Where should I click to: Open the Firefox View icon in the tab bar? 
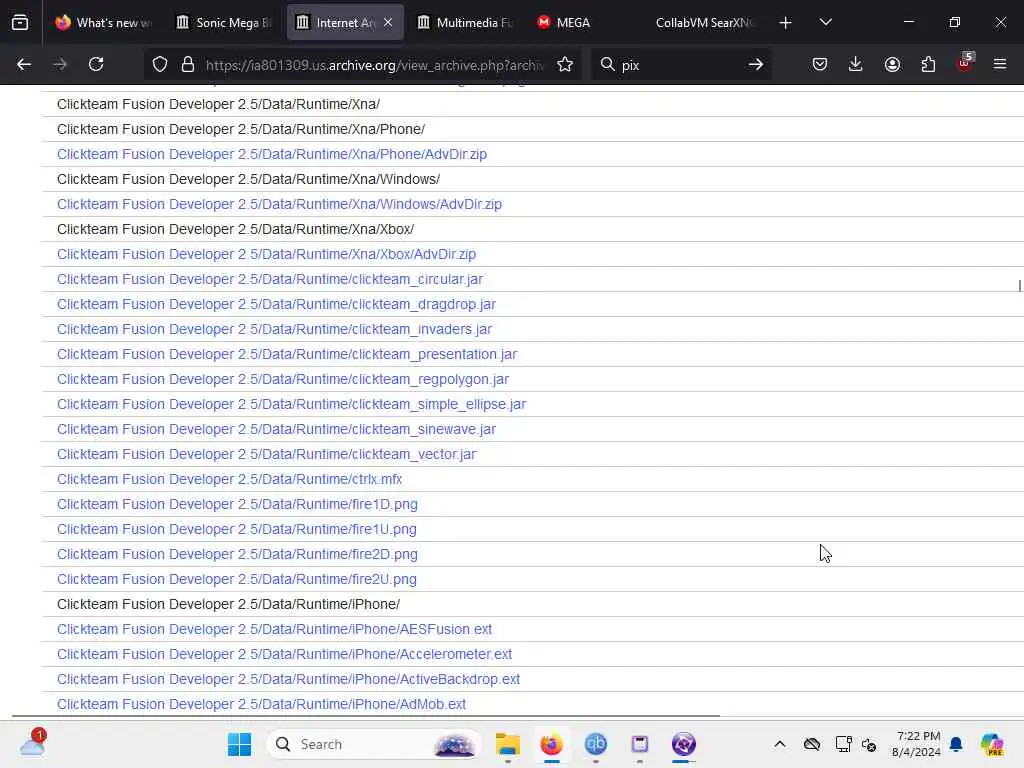click(x=20, y=23)
